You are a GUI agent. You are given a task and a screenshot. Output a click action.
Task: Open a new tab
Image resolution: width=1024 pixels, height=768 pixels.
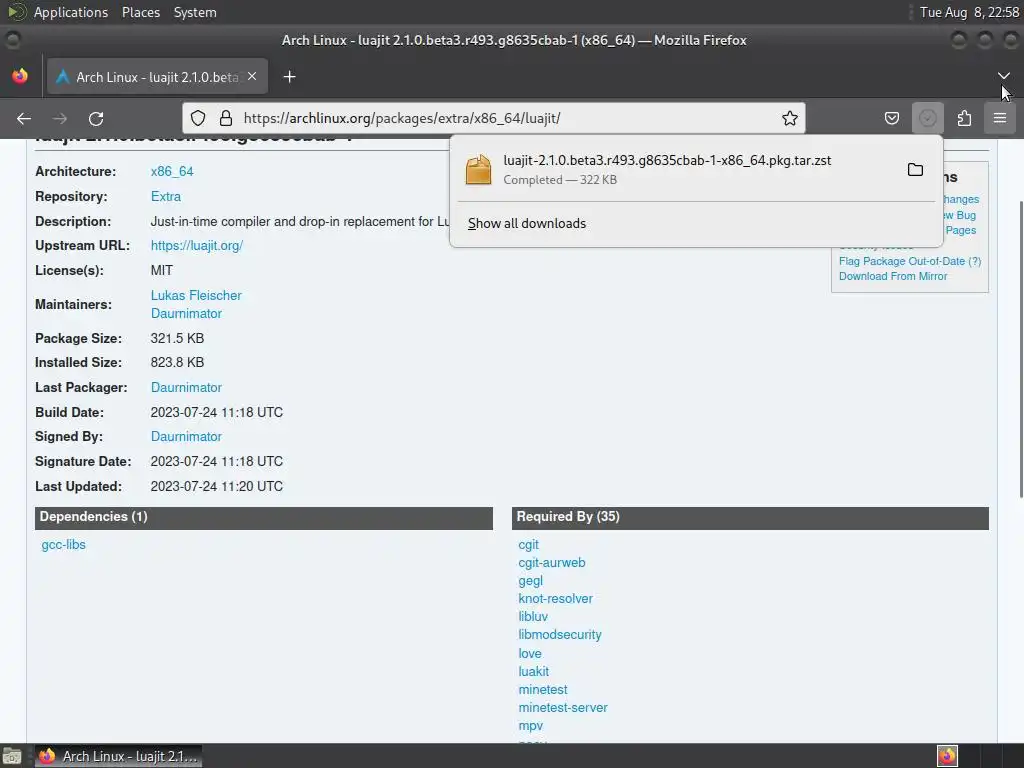click(x=289, y=77)
